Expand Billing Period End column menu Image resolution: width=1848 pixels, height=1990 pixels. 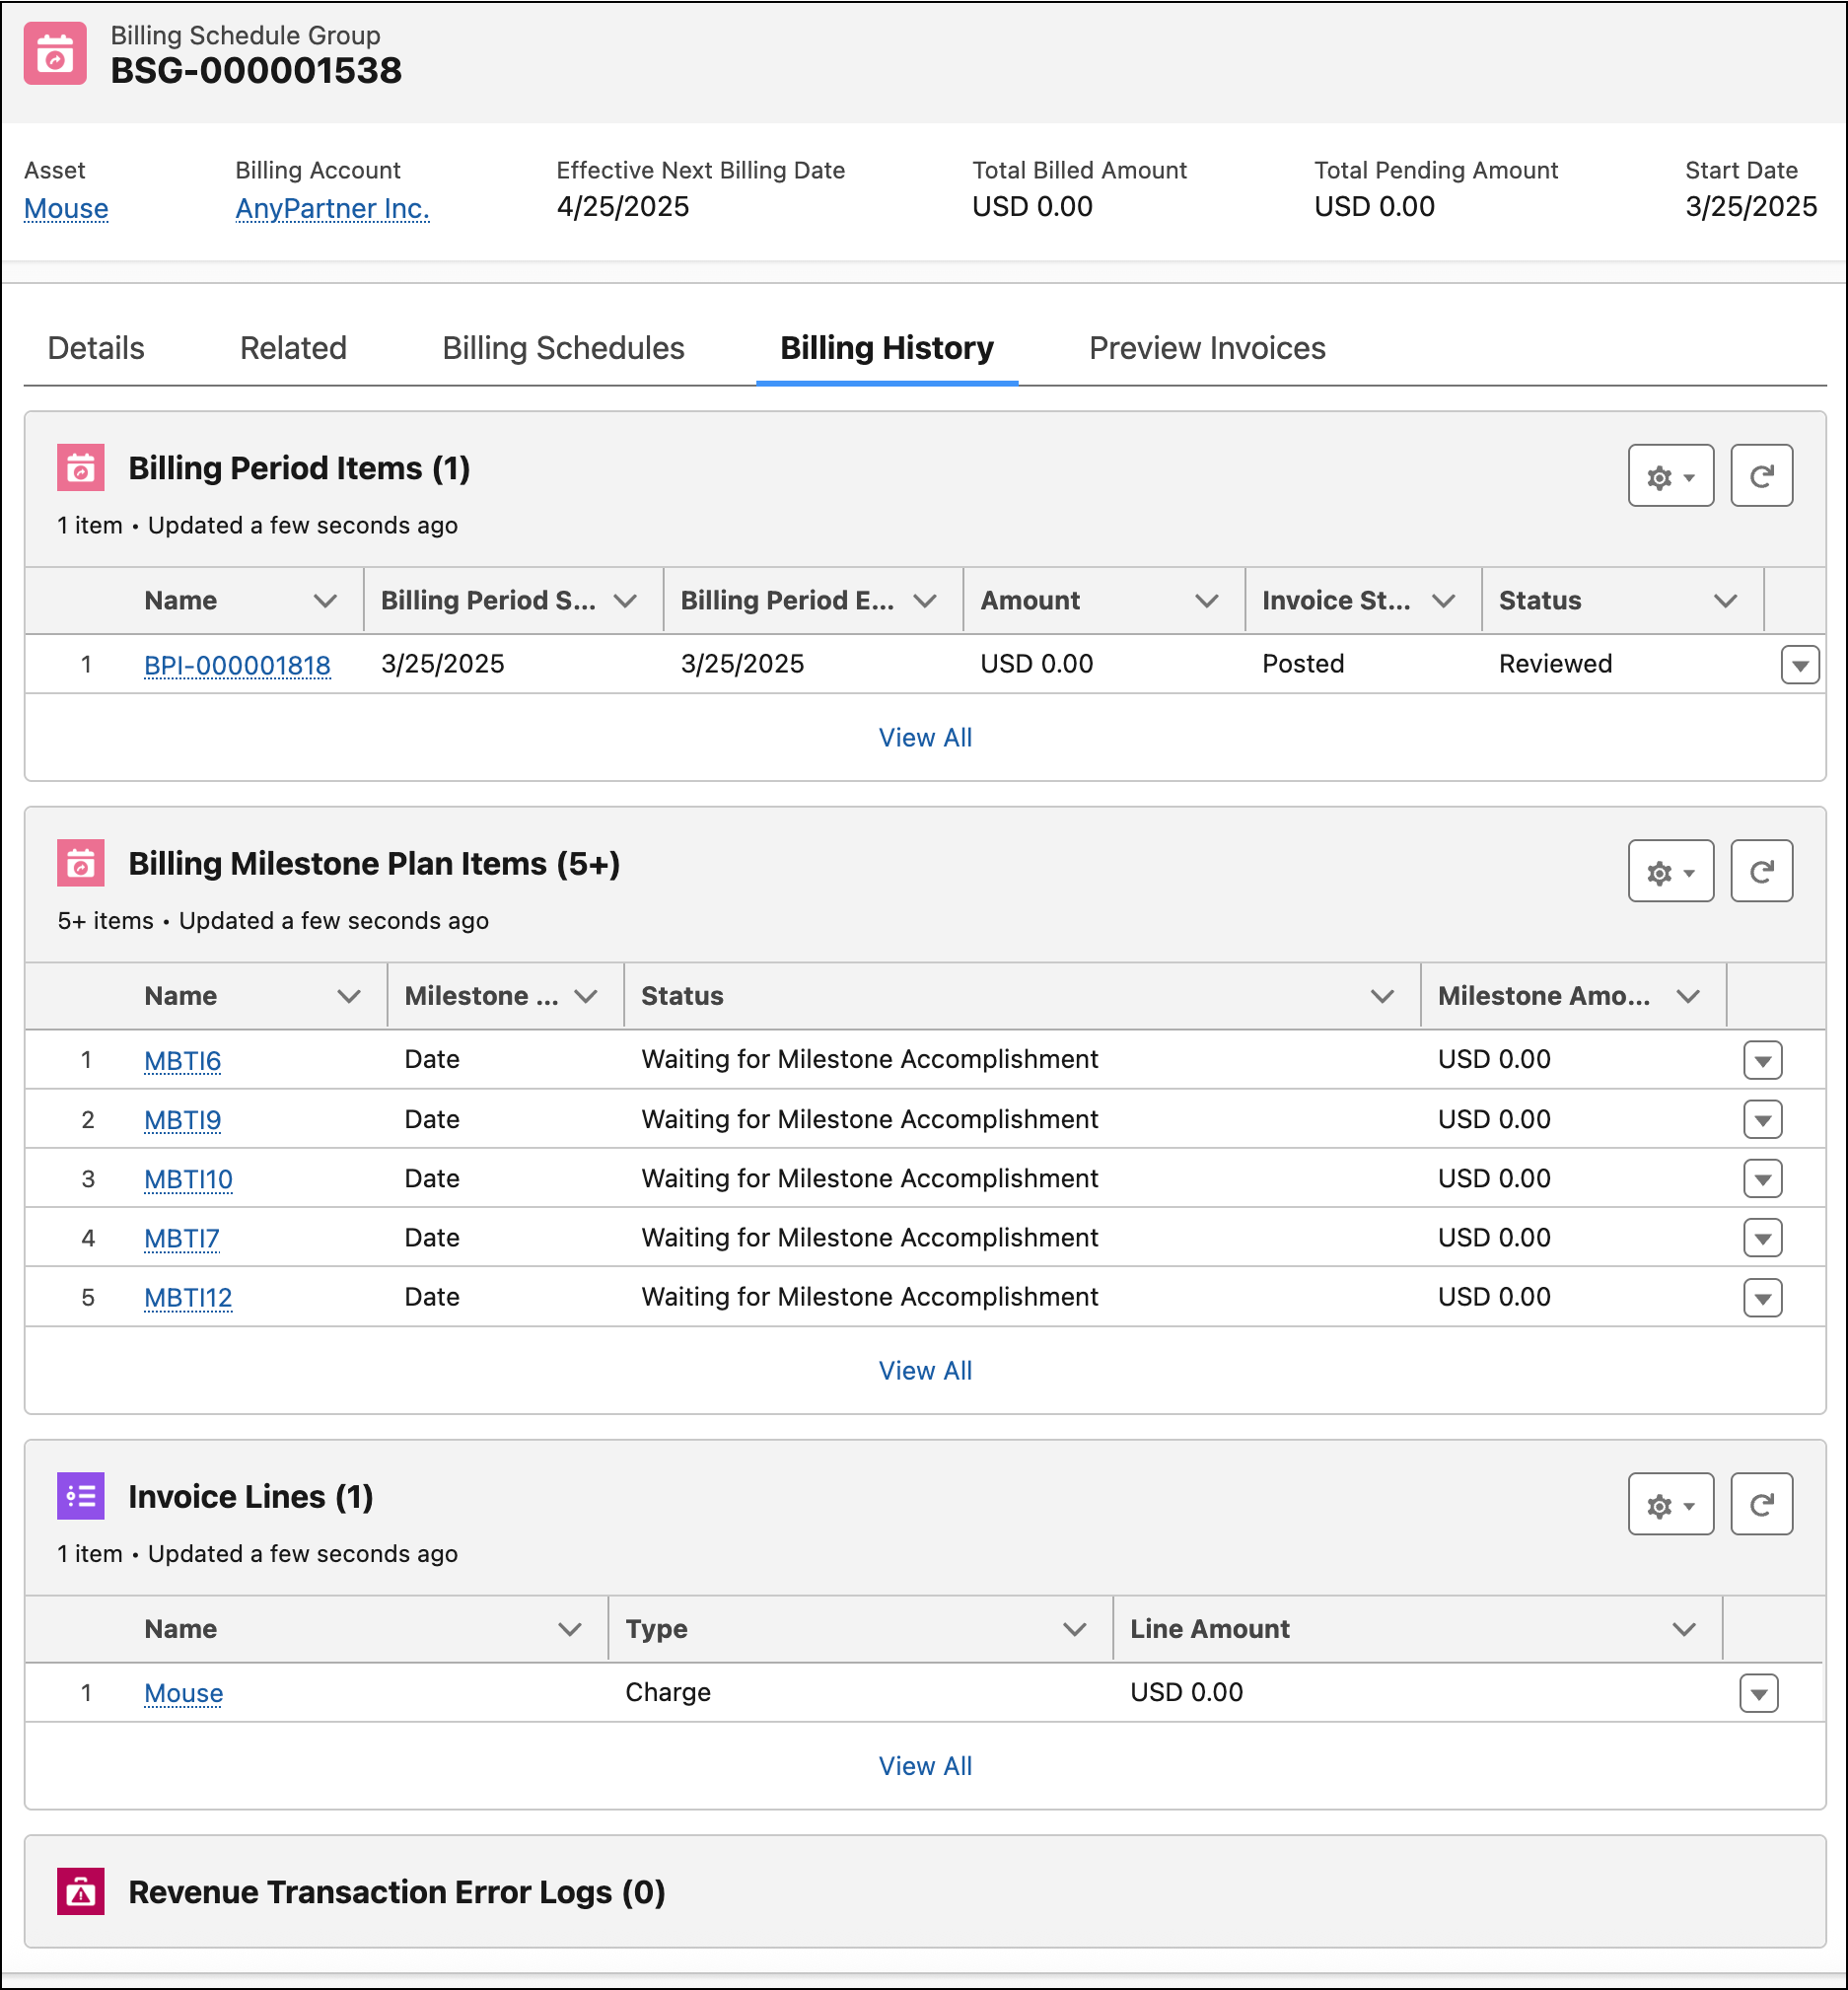point(925,601)
